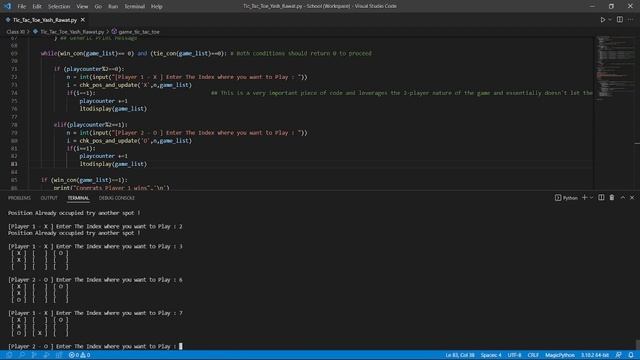
Task: Click the terminal vertical scrollbar
Action: pyautogui.click(x=637, y=344)
